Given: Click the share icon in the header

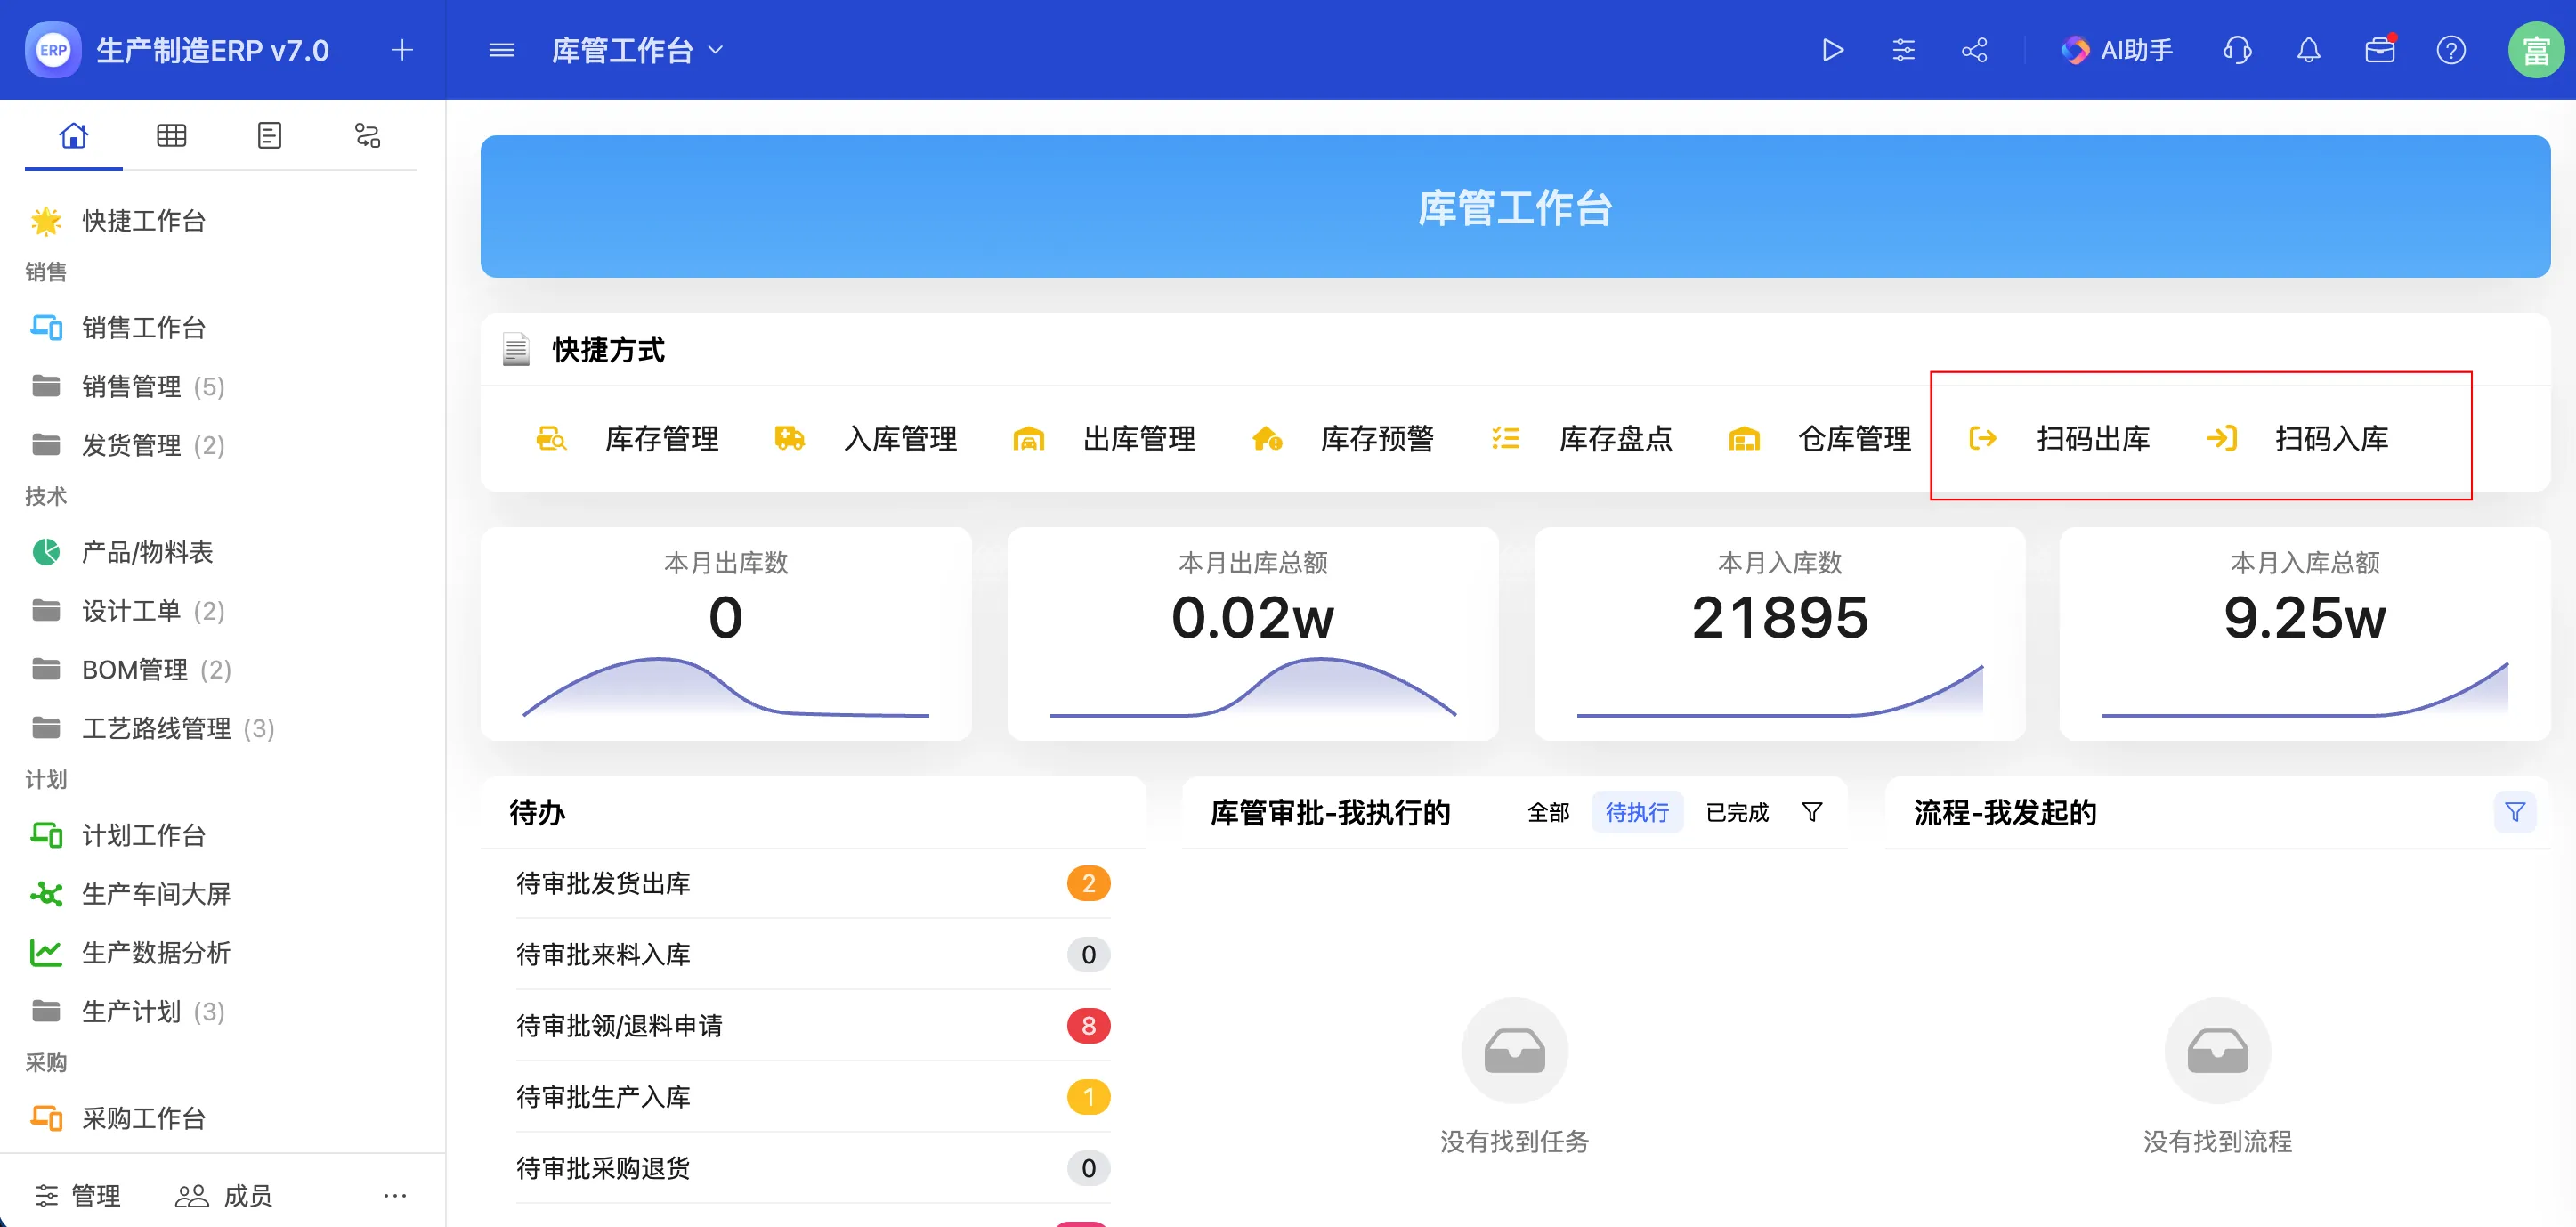Looking at the screenshot, I should tap(1974, 50).
